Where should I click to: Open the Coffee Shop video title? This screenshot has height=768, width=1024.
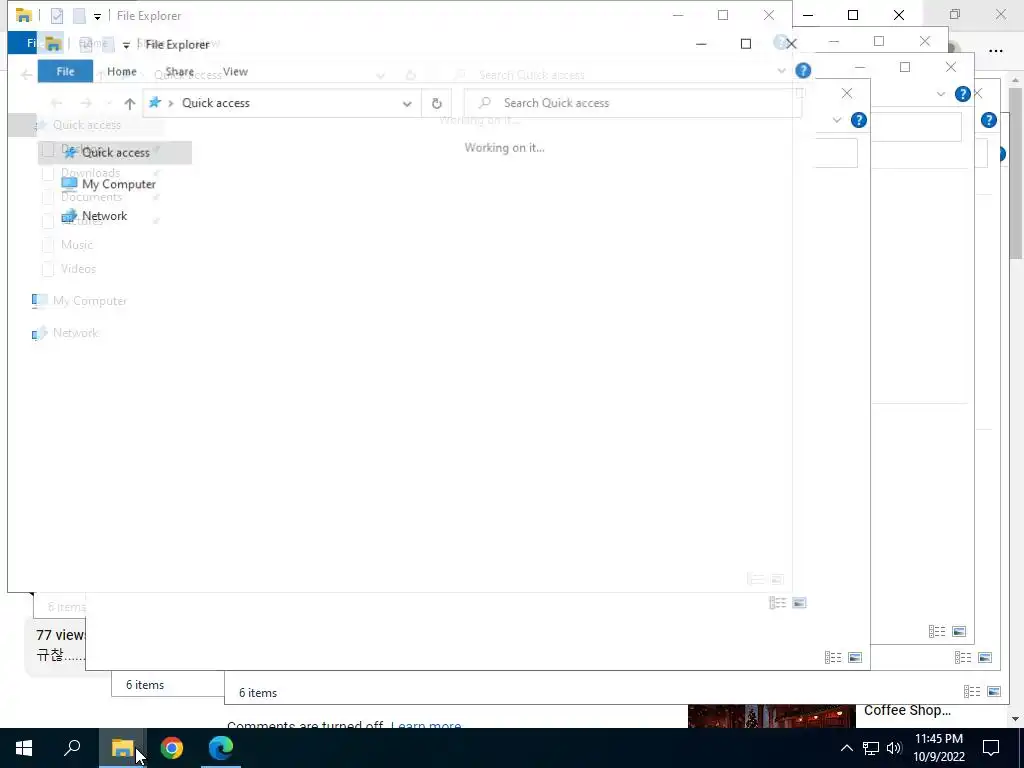(907, 711)
